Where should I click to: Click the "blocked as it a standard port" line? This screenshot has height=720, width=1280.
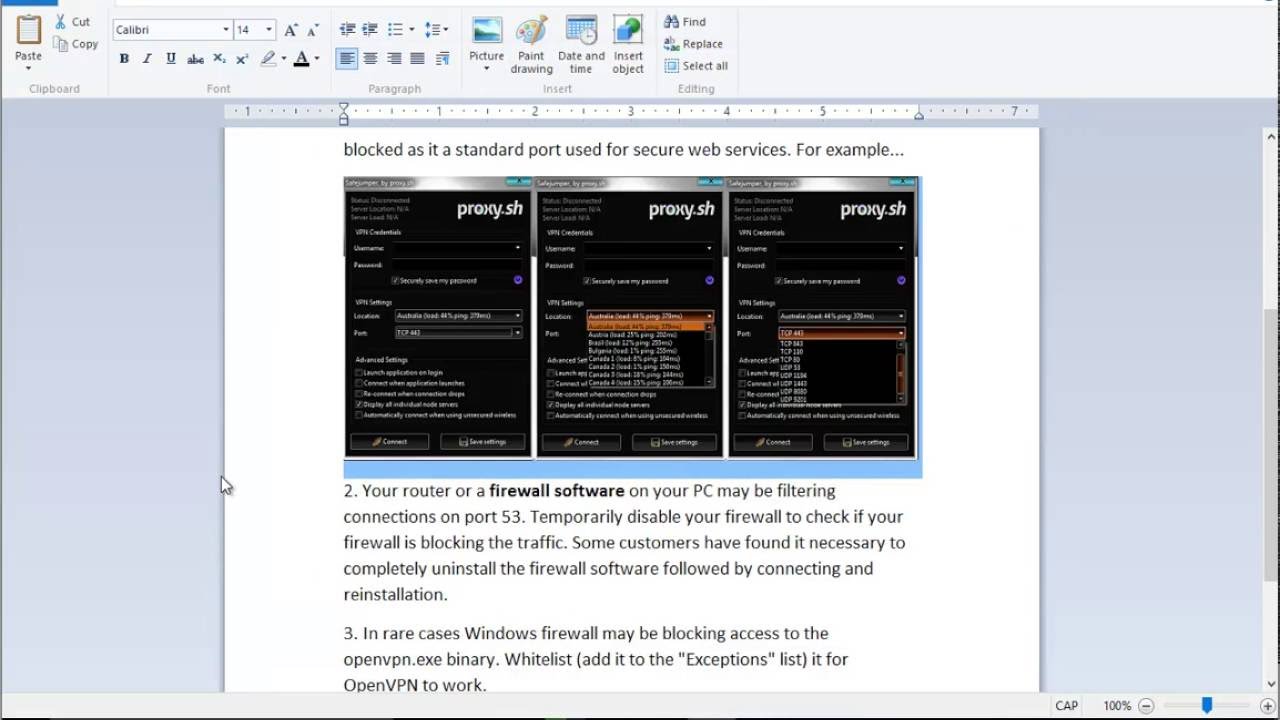tap(624, 150)
